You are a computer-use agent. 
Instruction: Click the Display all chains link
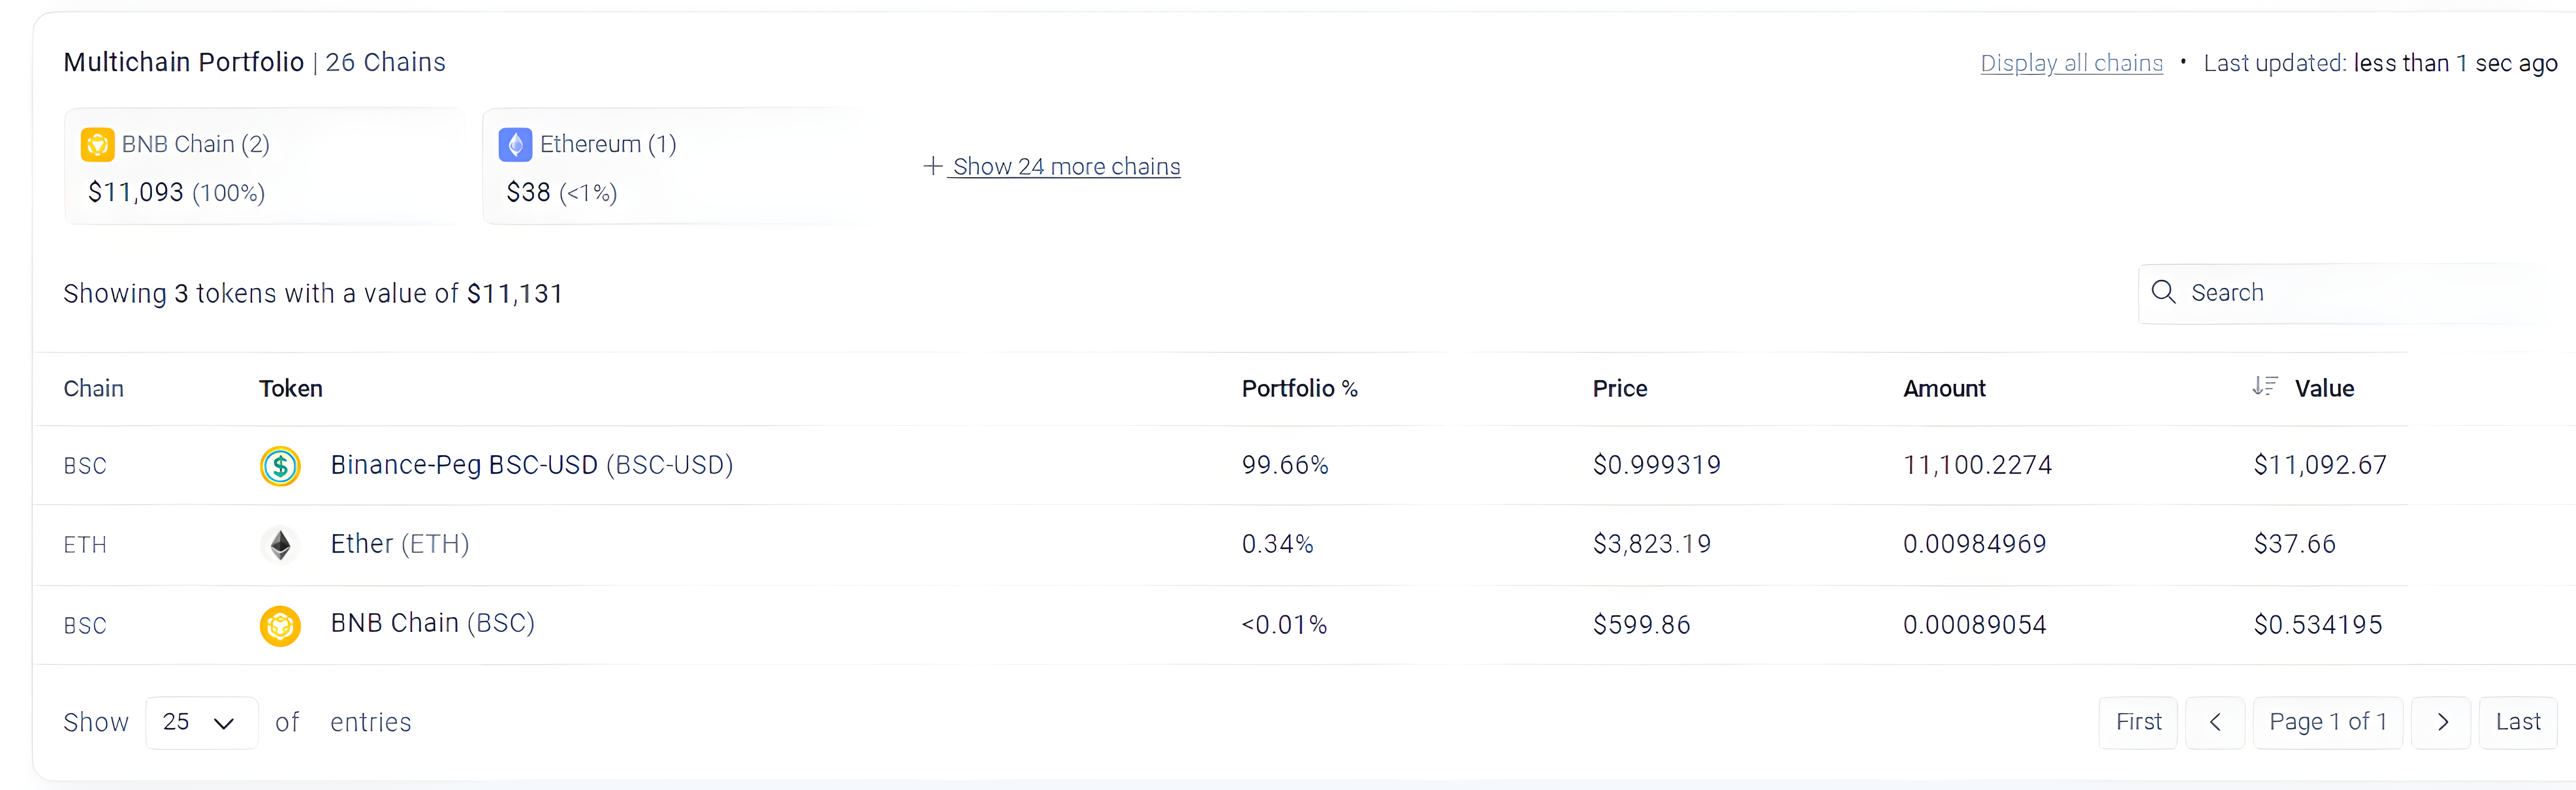tap(2071, 63)
